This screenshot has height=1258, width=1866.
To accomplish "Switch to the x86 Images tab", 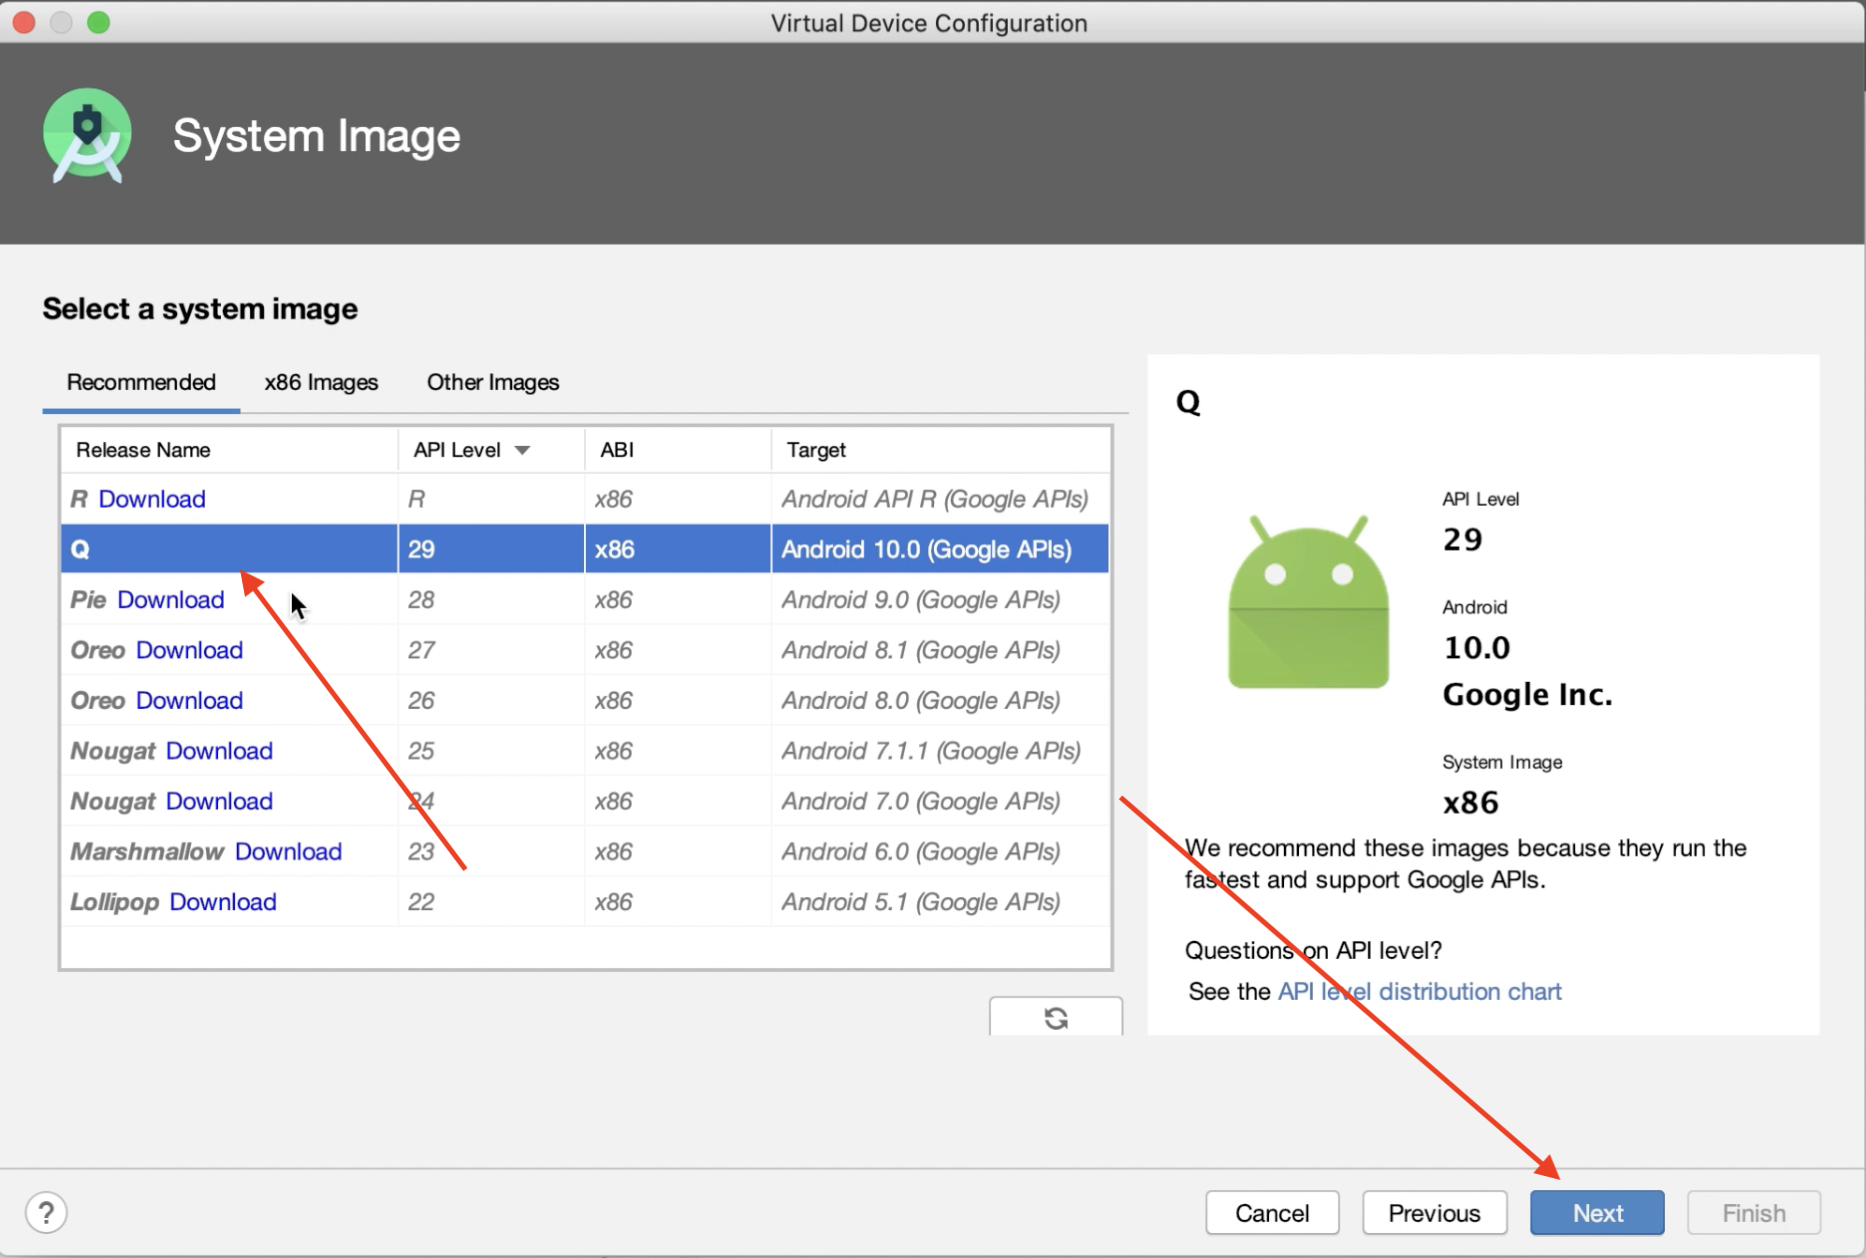I will coord(320,382).
